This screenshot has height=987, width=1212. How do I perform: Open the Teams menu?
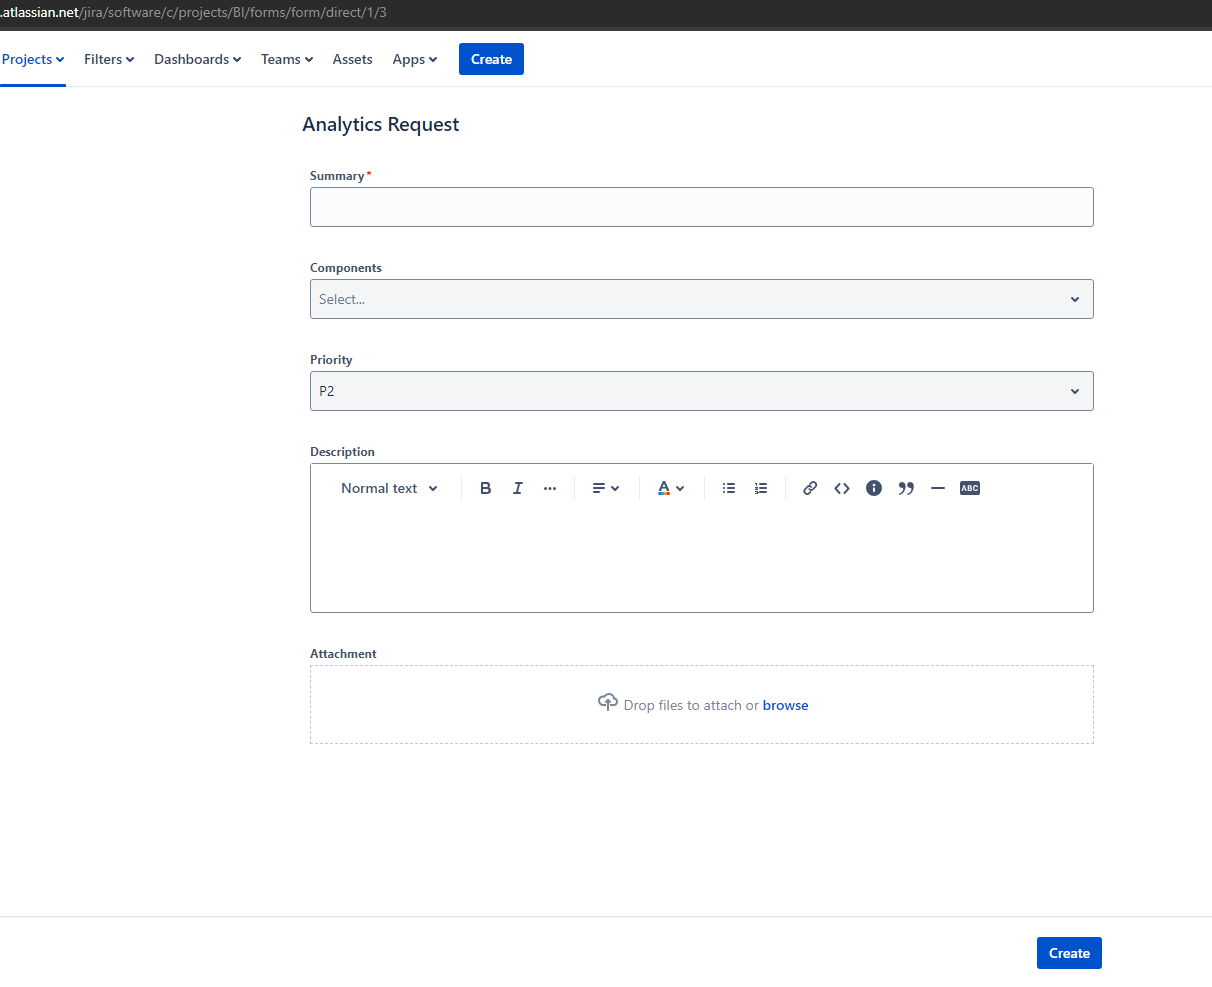[287, 59]
